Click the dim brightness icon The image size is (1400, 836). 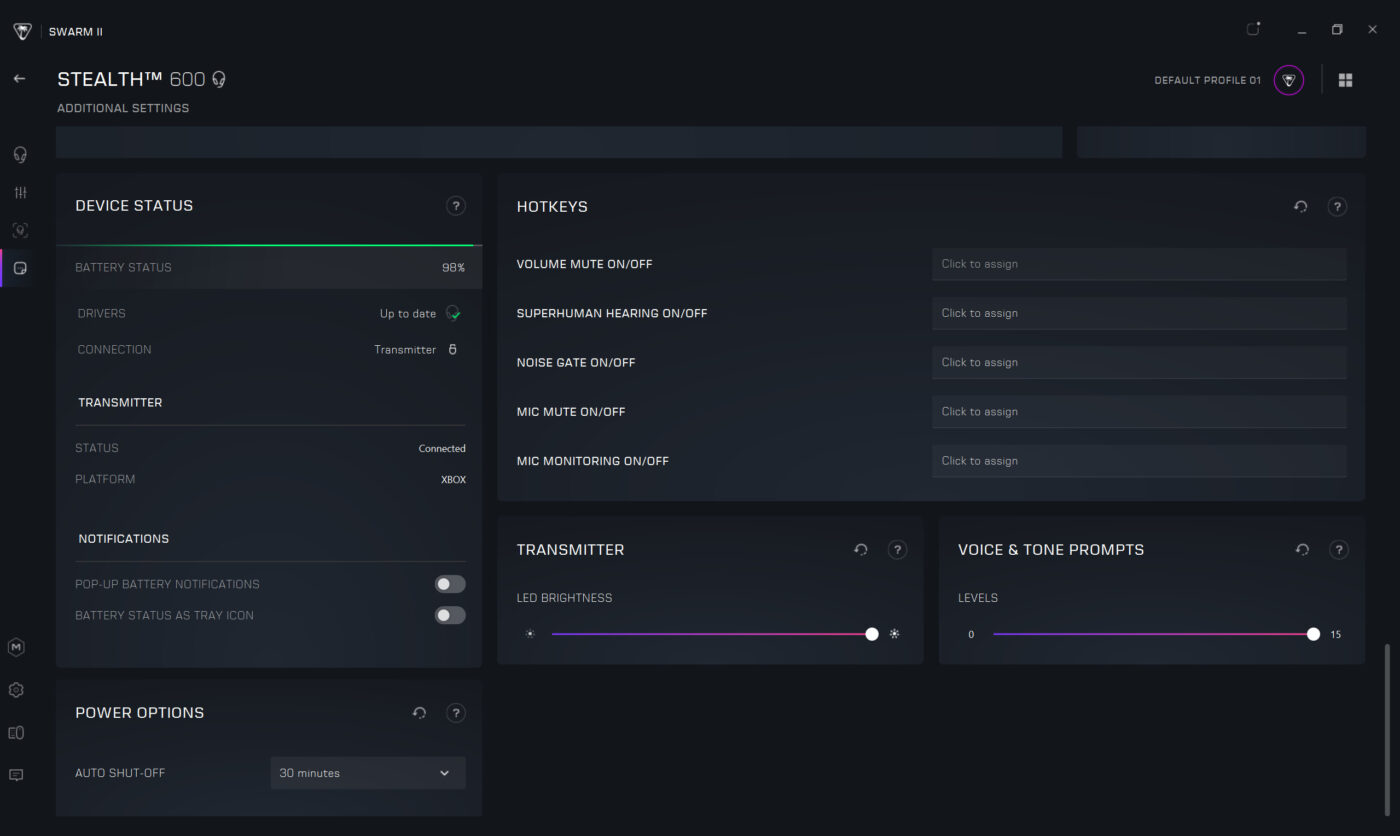(x=530, y=634)
